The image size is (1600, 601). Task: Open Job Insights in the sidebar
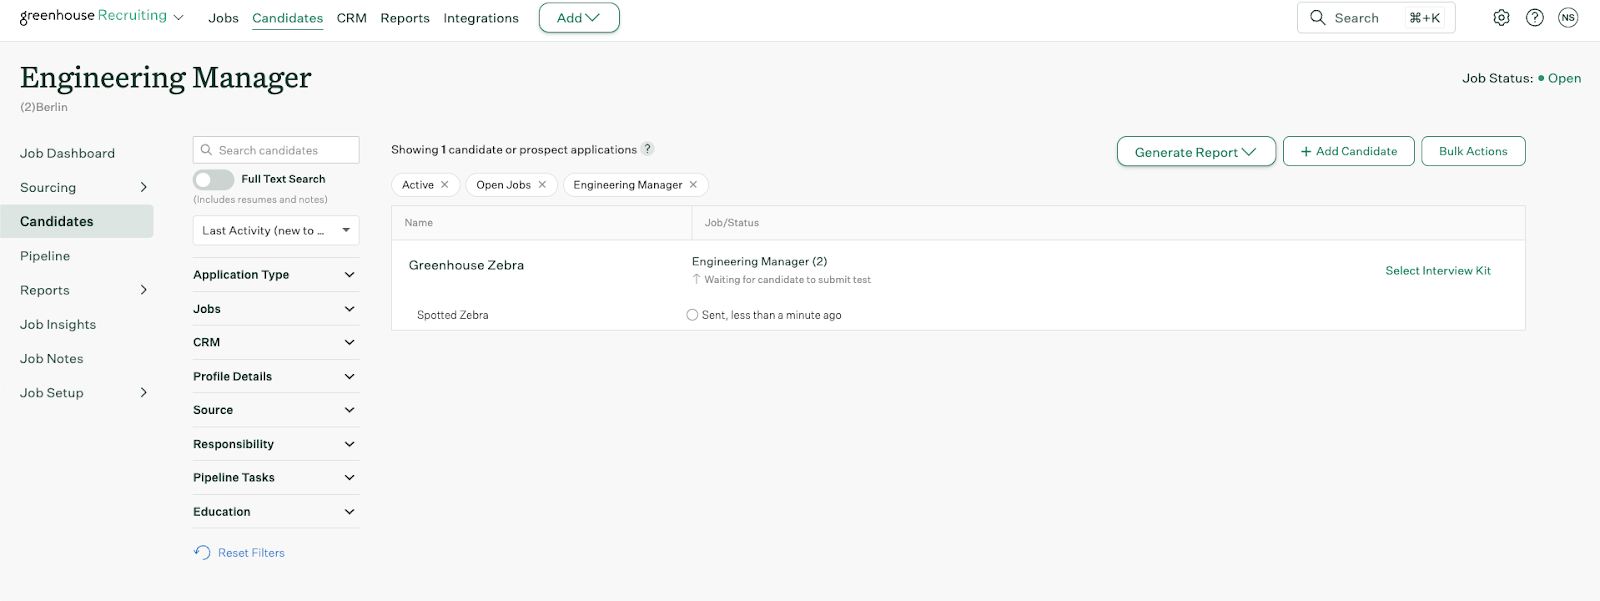[58, 325]
